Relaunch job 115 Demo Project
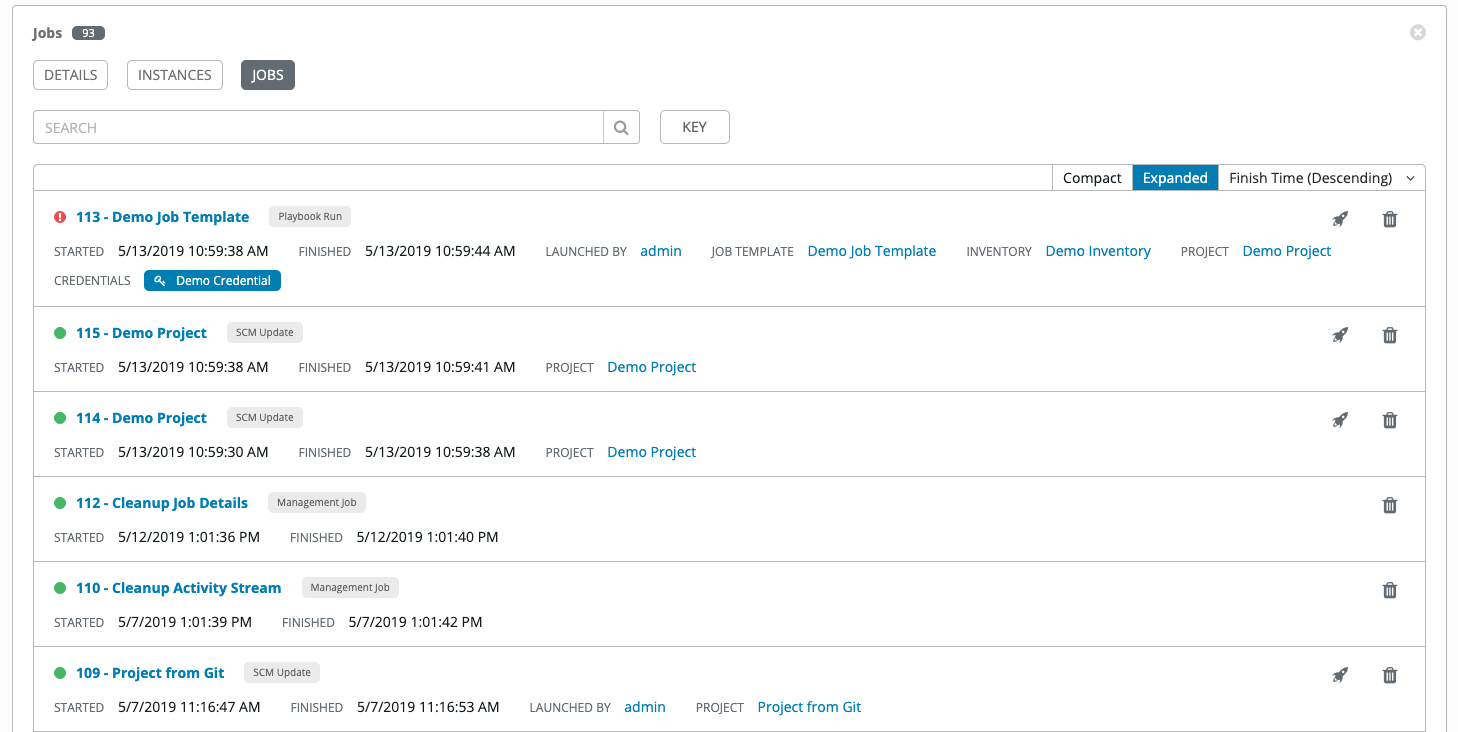Viewport: 1458px width, 732px height. (x=1340, y=335)
